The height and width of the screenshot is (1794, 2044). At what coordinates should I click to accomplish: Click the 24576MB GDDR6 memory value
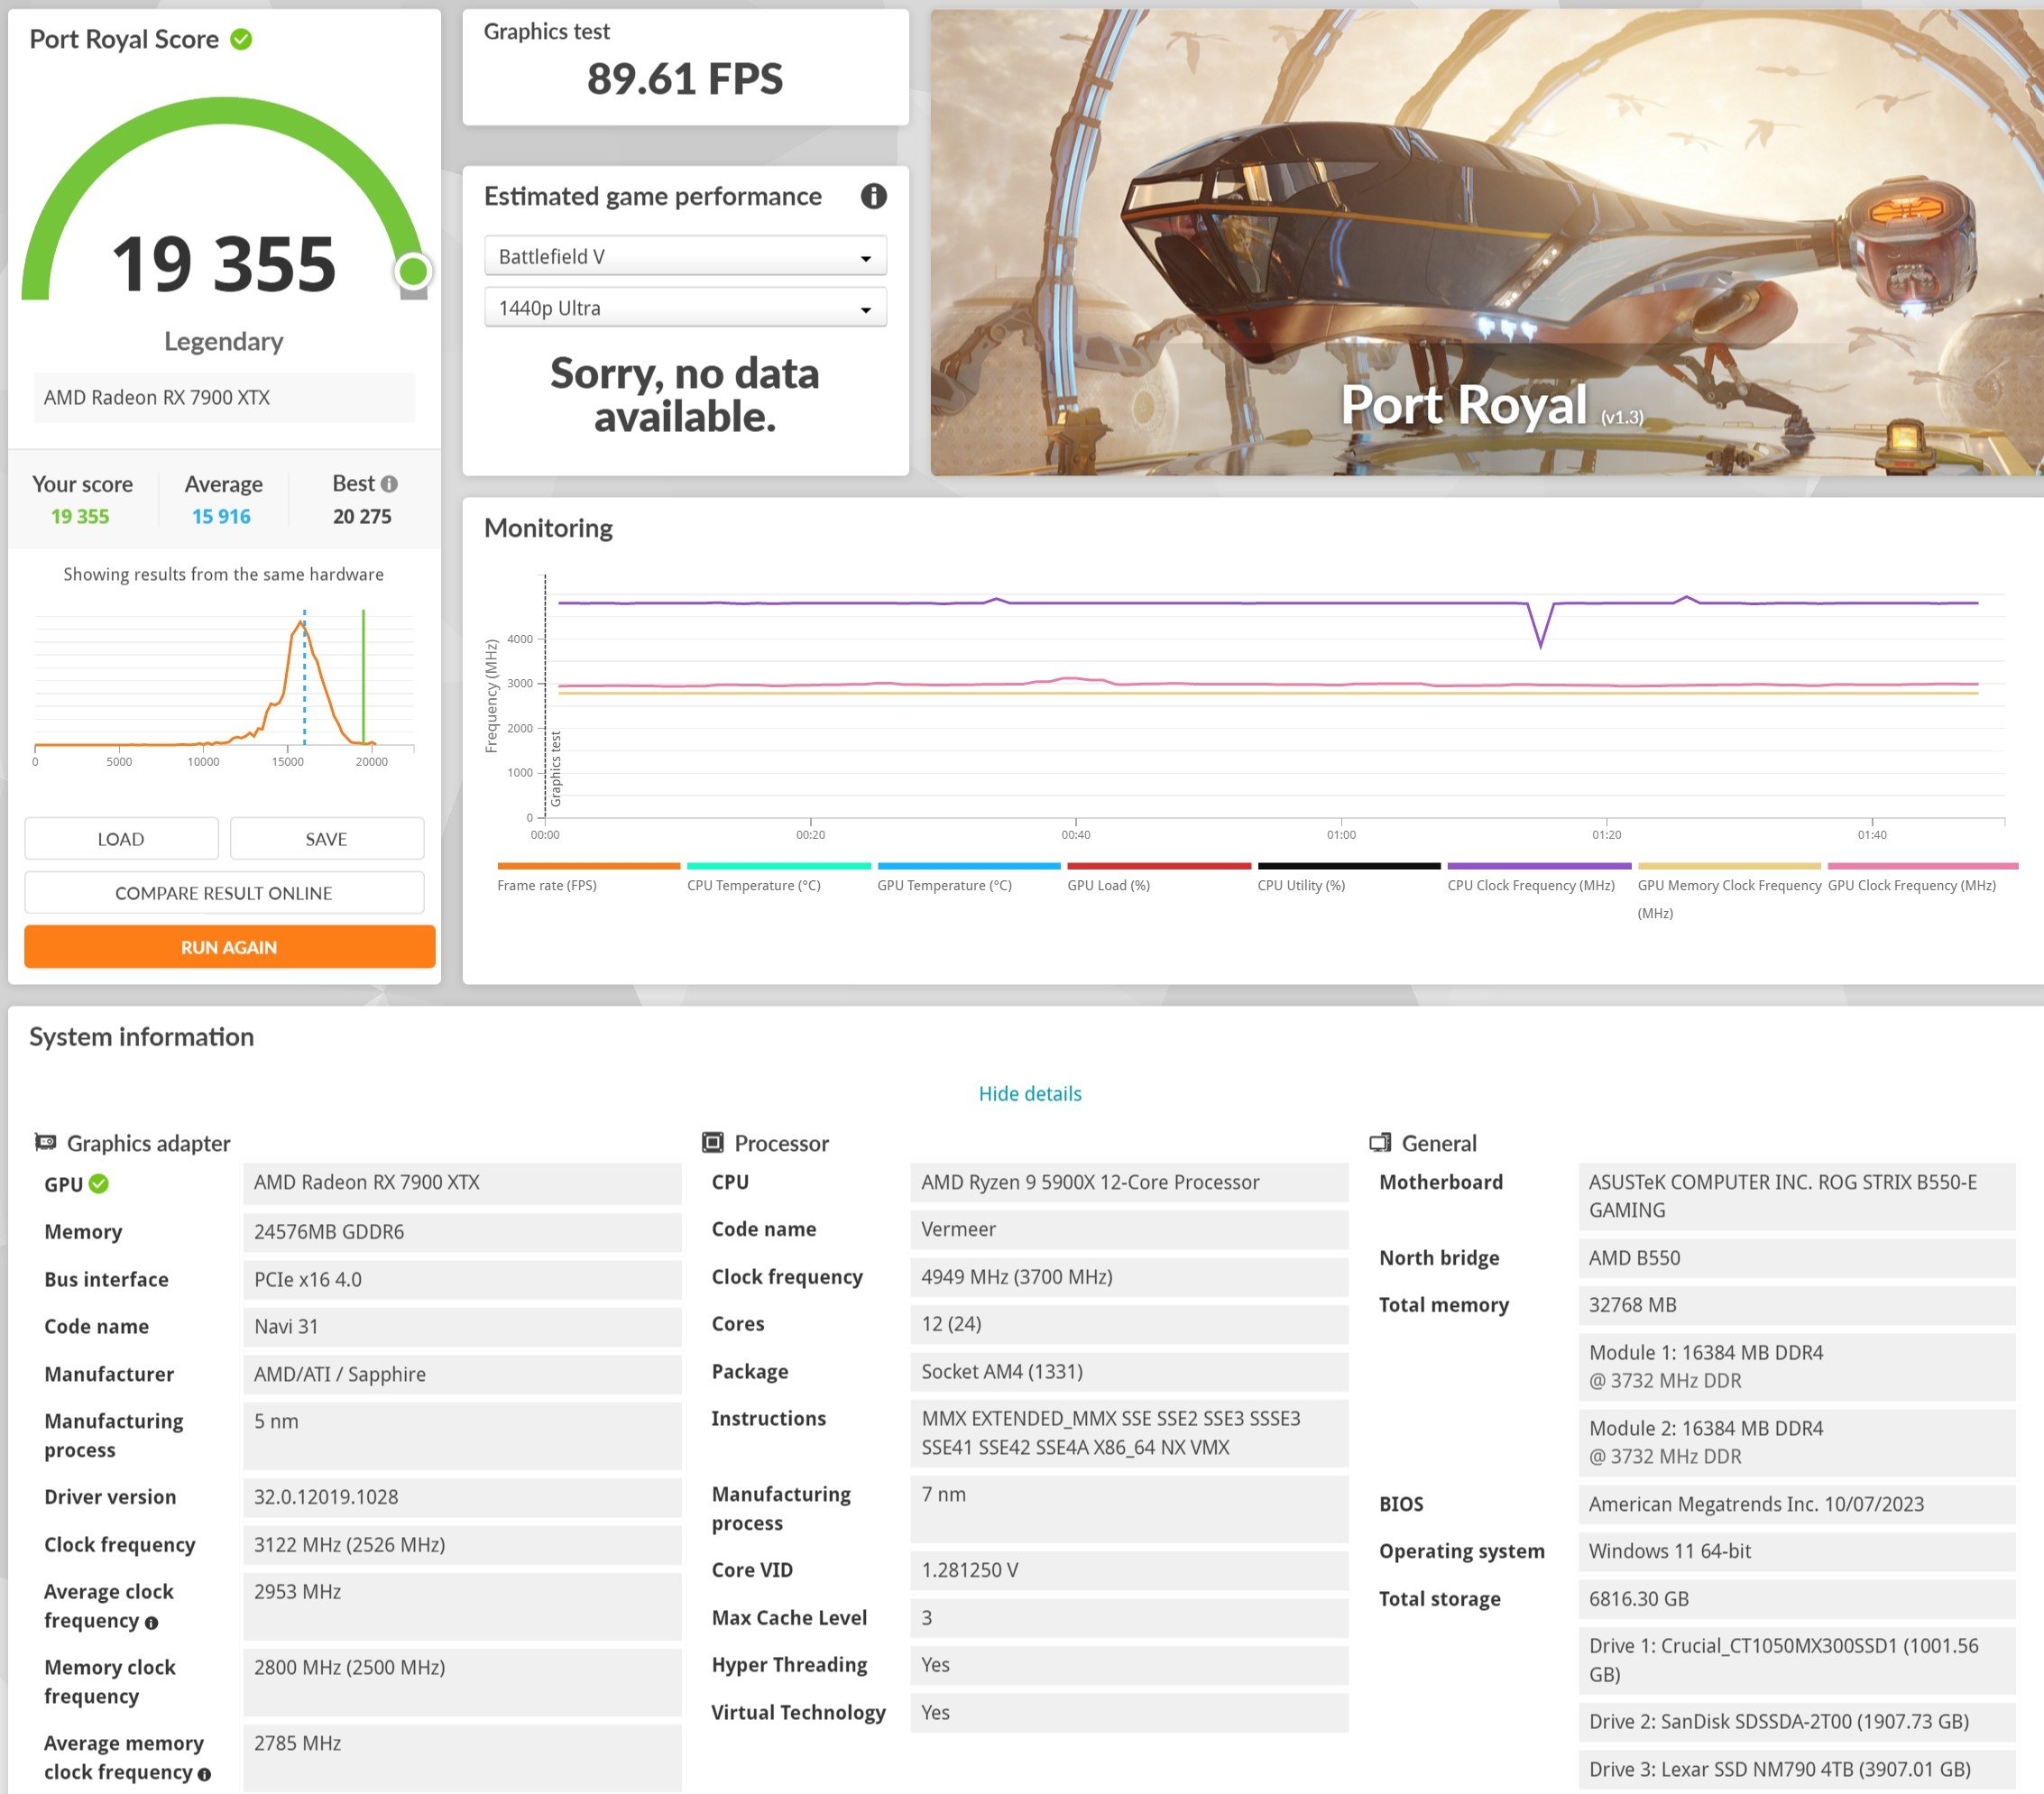[462, 1232]
